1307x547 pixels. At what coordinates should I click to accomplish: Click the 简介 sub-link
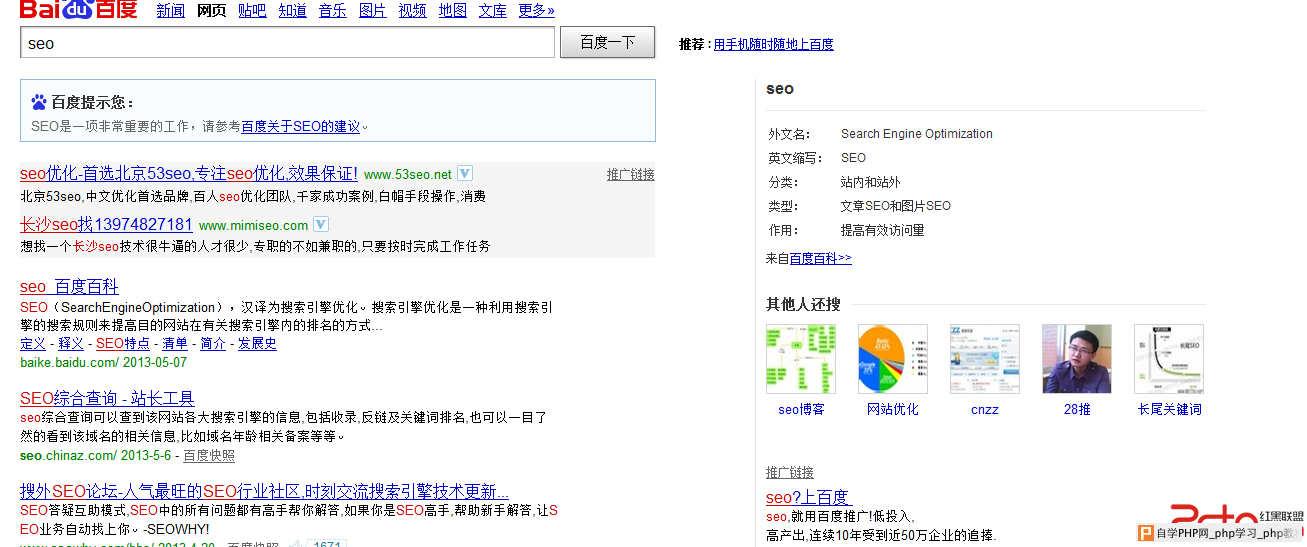click(x=213, y=343)
